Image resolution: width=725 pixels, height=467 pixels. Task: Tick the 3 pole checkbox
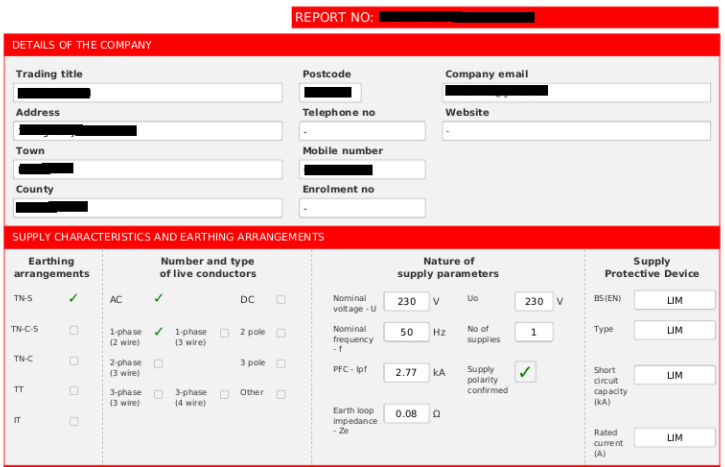coord(281,363)
